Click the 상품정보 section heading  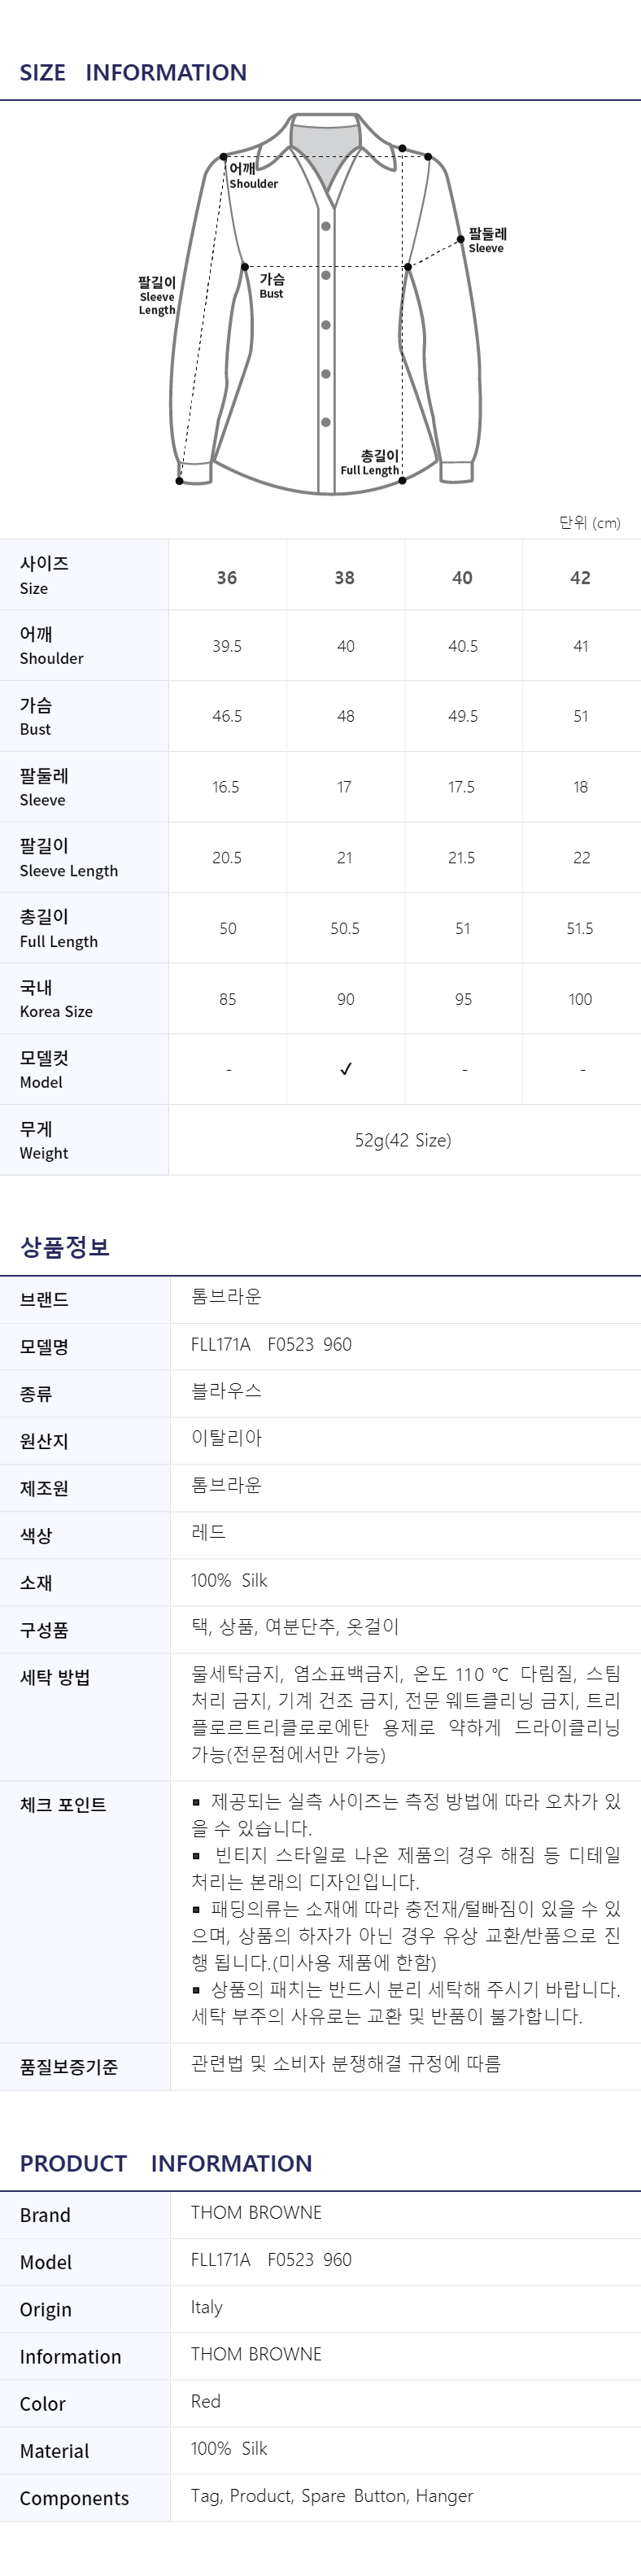tap(65, 1247)
